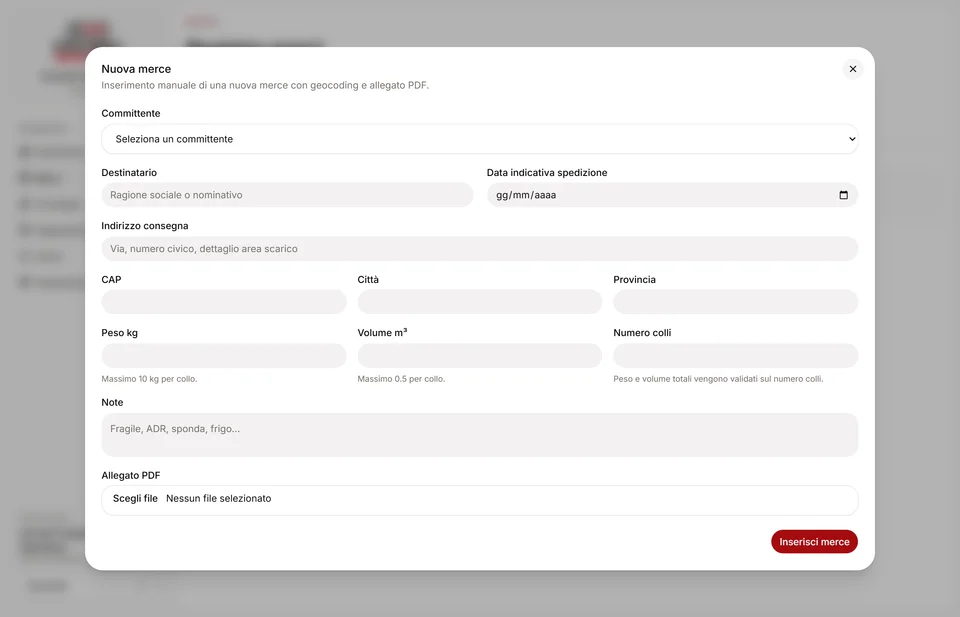Click the Numero colli field

coord(735,356)
